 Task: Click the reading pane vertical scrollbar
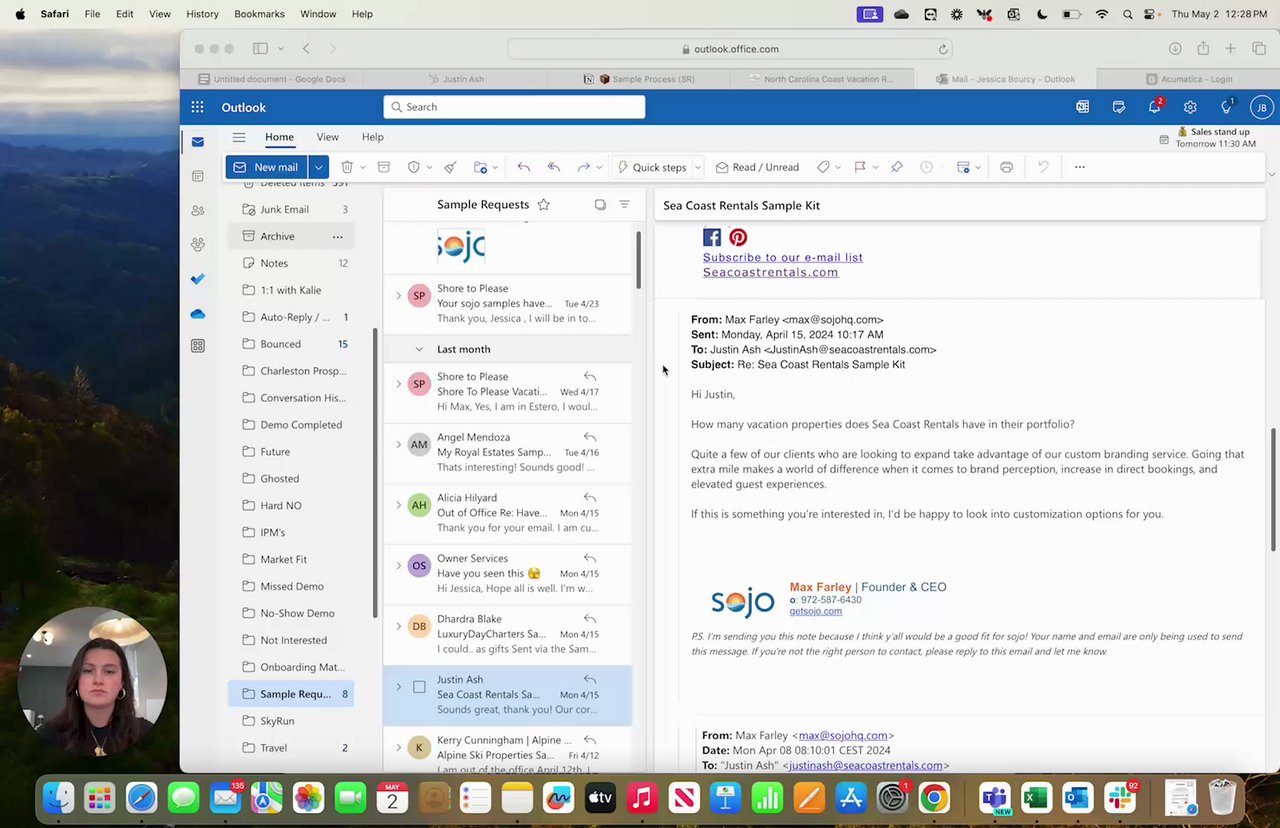coord(1273,489)
